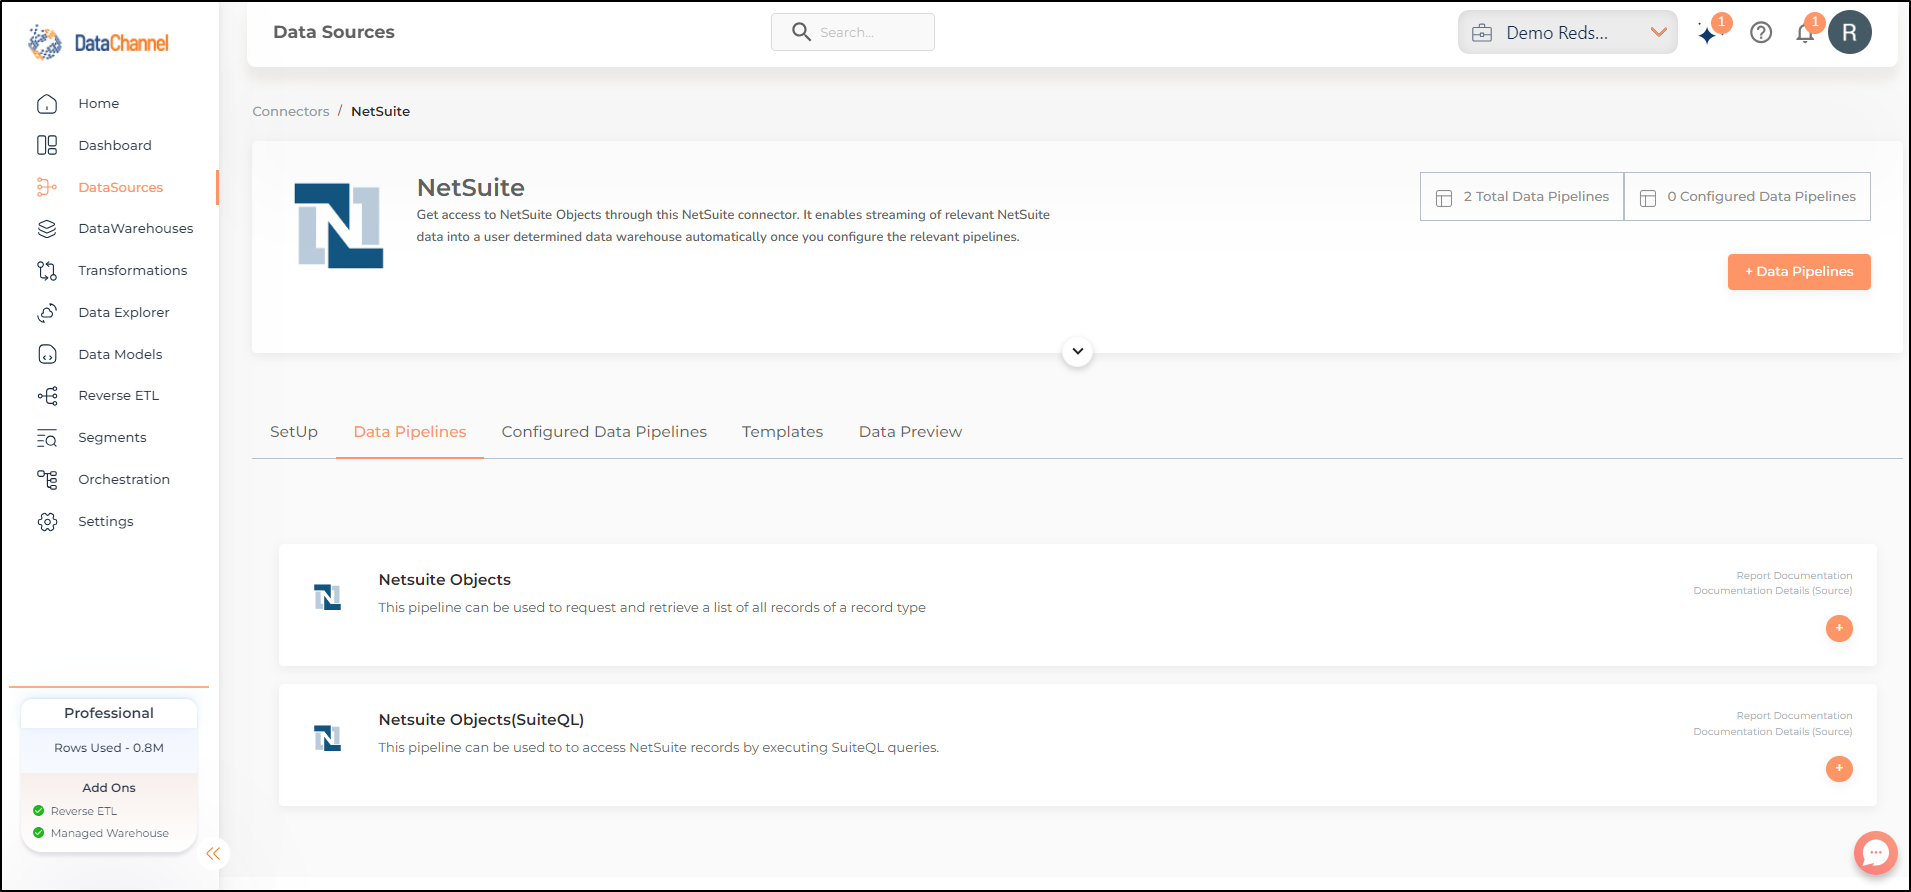Click the Reverse ETL add-on entry

75,811
